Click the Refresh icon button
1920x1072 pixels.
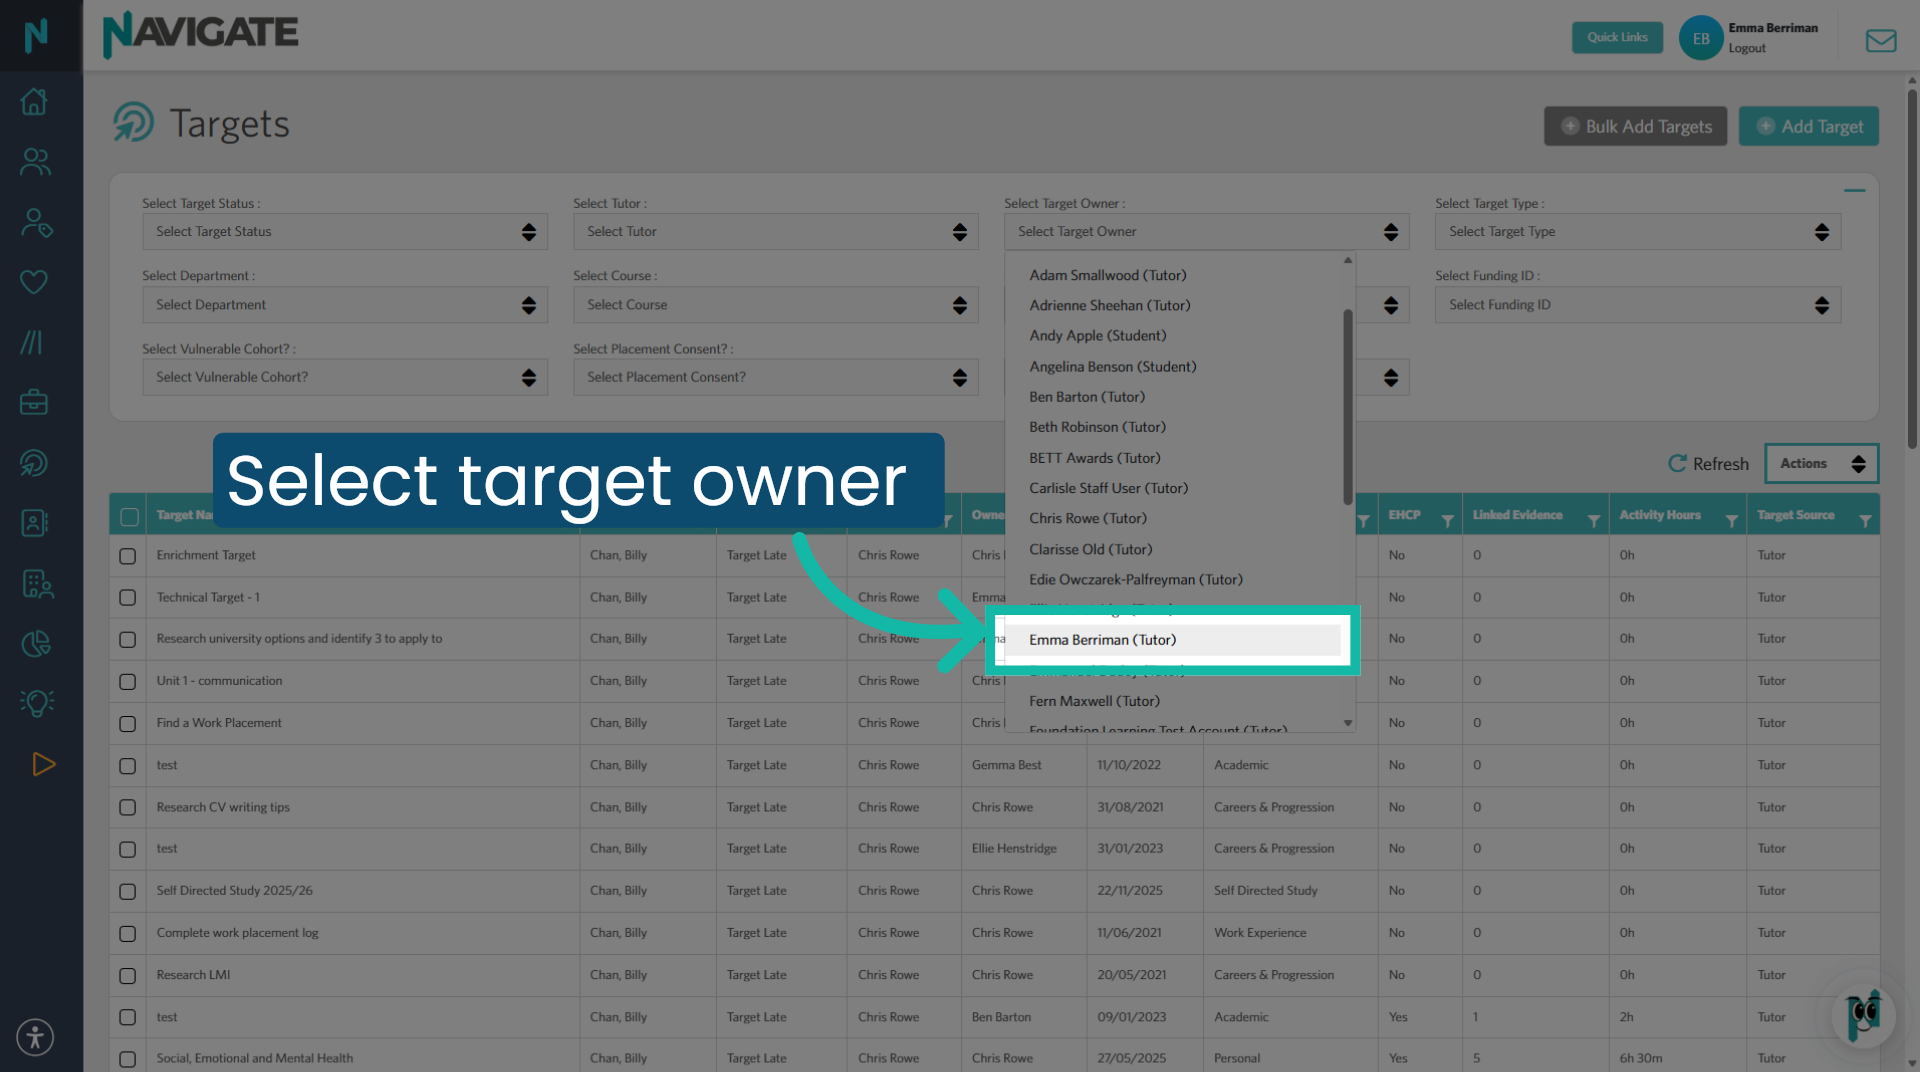[x=1708, y=464]
